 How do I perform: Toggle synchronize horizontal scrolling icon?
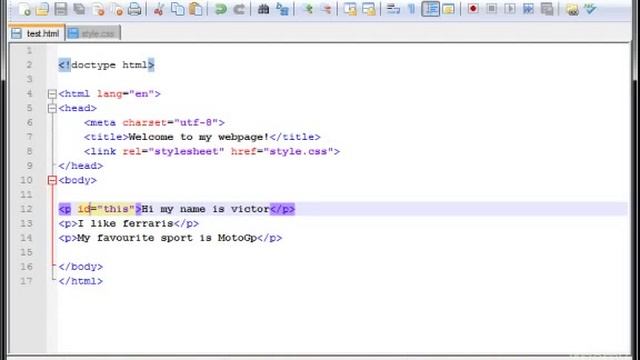point(369,9)
